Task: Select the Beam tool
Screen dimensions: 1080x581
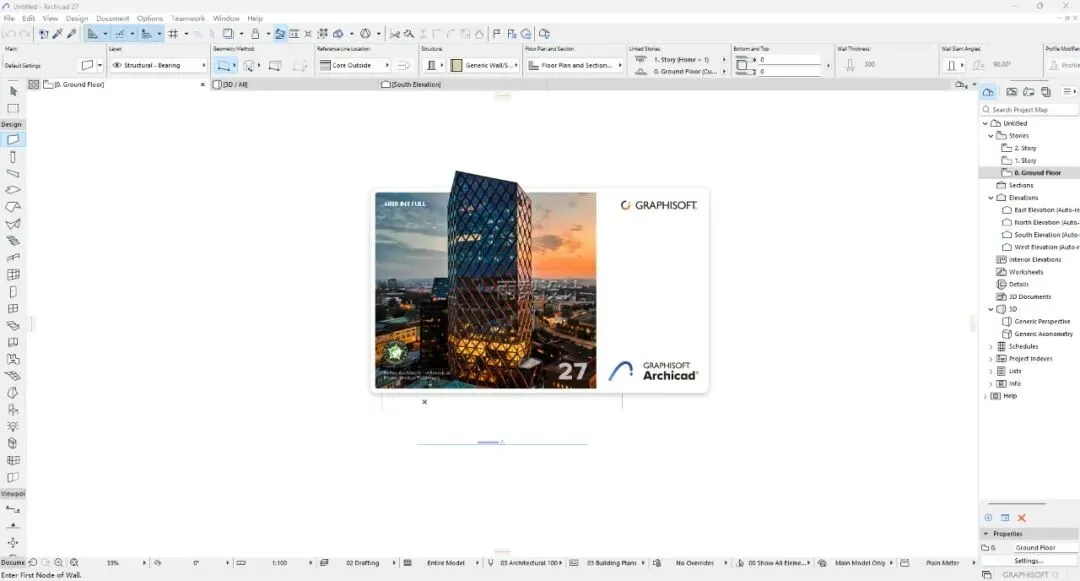Action: pyautogui.click(x=13, y=173)
